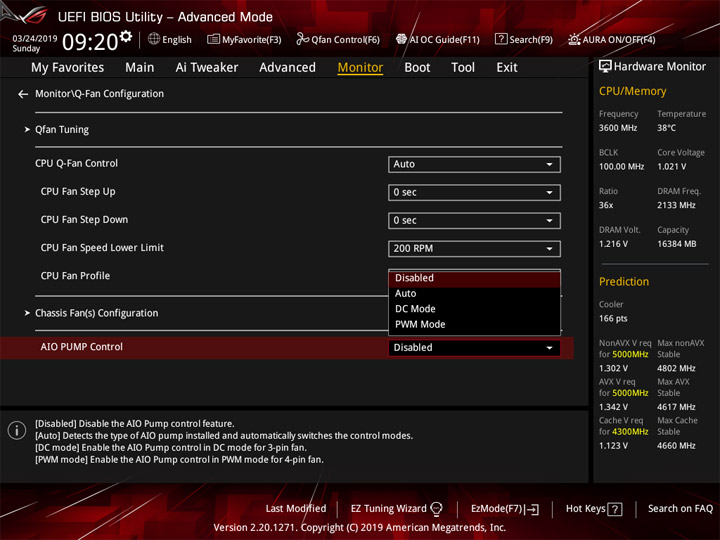Select Disabled in the dropdown list

[474, 278]
